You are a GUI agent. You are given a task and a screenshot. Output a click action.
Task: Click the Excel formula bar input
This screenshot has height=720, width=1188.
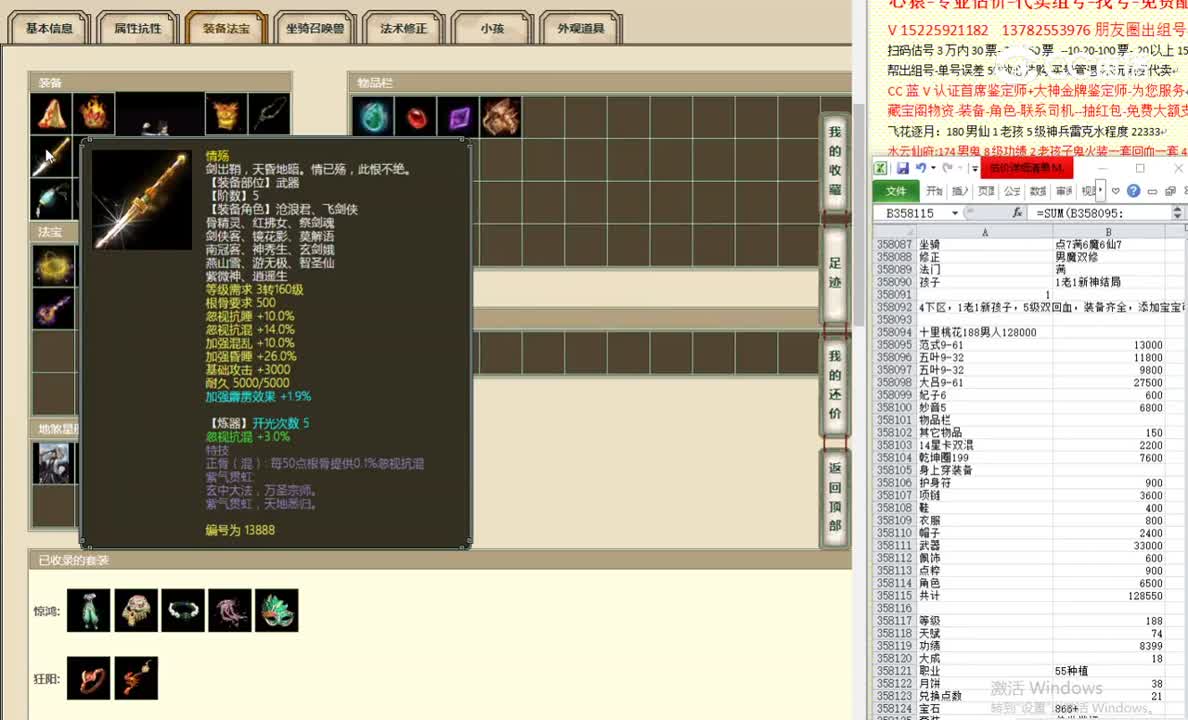pyautogui.click(x=1100, y=213)
